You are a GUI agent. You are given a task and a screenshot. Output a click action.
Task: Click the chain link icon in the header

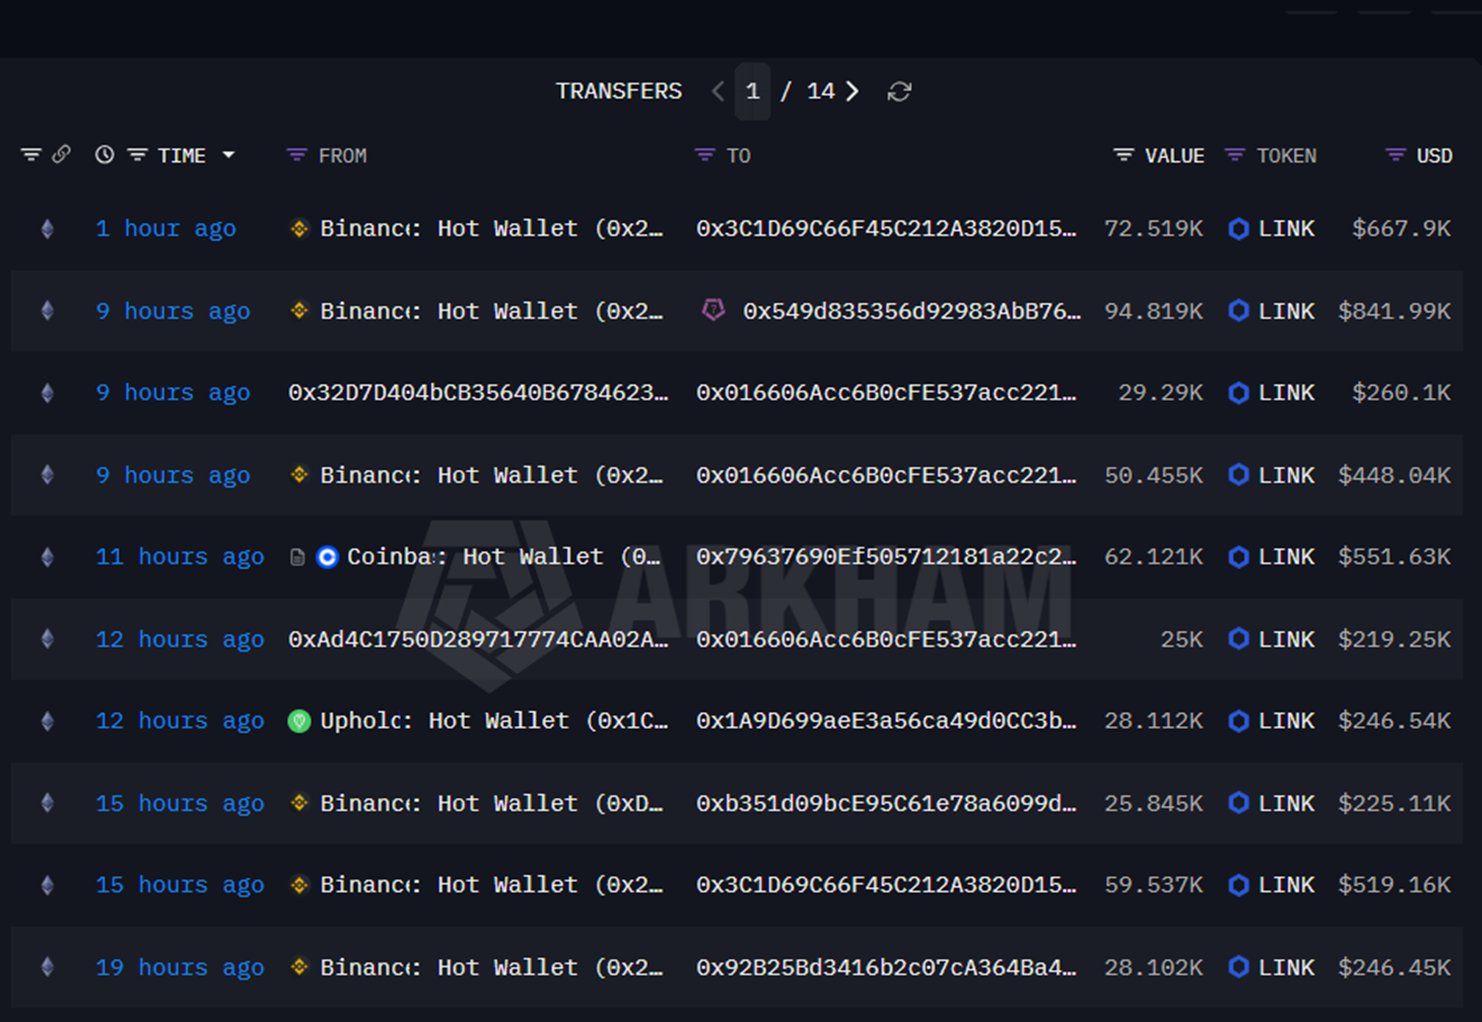[x=61, y=155]
